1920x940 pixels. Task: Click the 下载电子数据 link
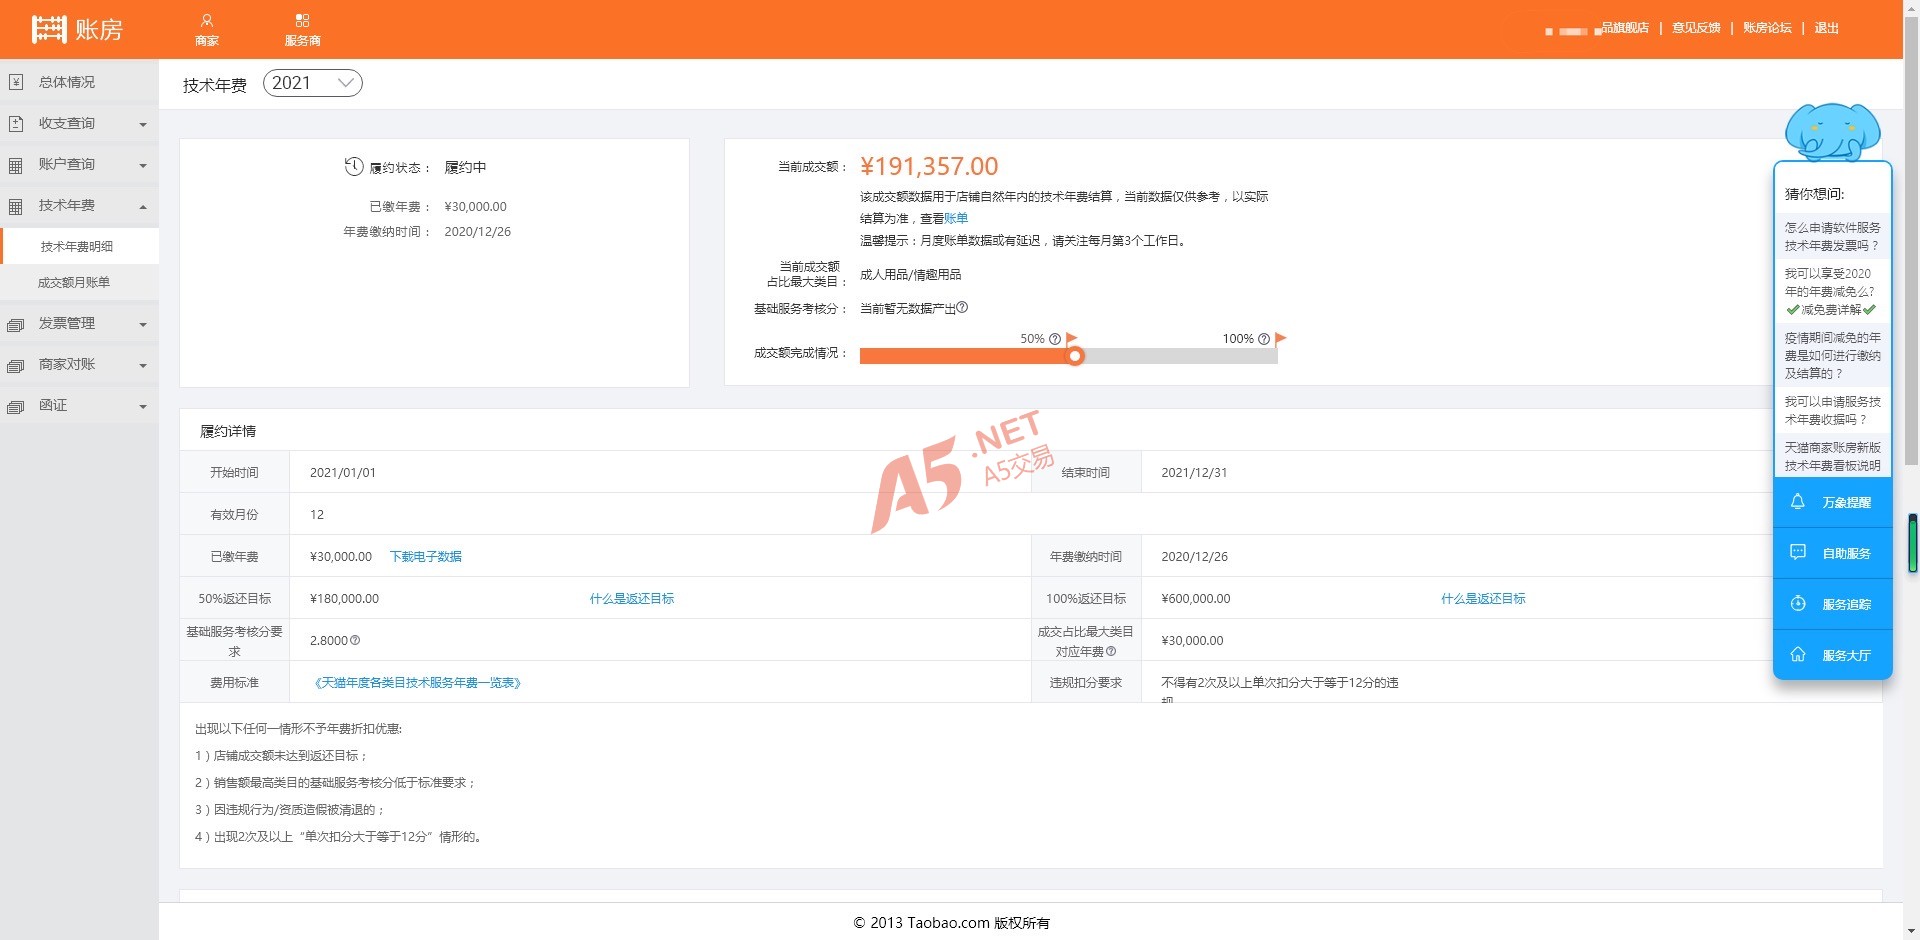tap(426, 557)
